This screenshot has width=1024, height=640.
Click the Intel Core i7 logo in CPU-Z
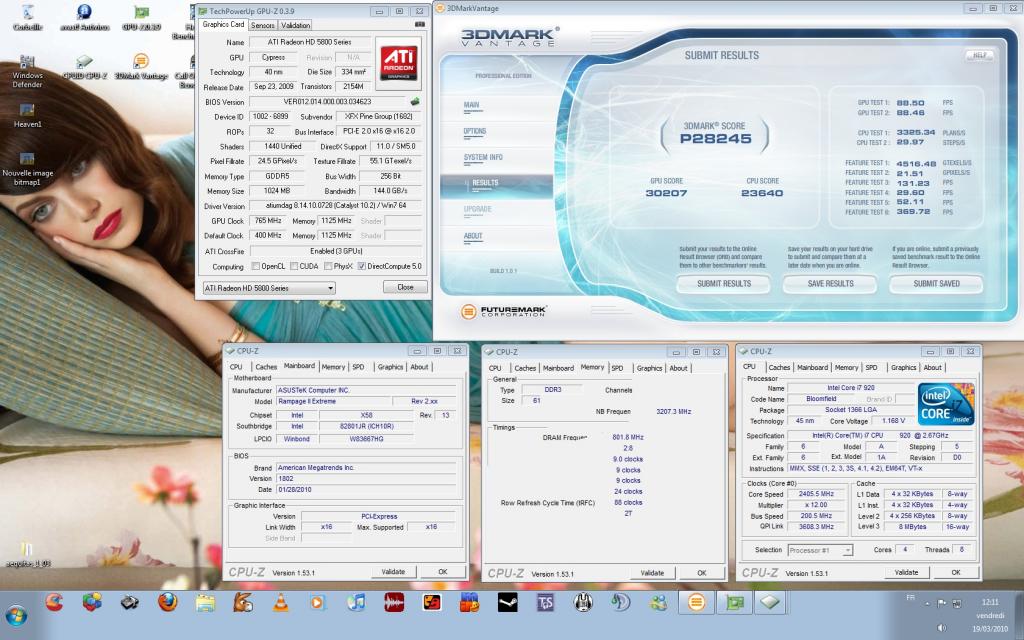click(946, 405)
